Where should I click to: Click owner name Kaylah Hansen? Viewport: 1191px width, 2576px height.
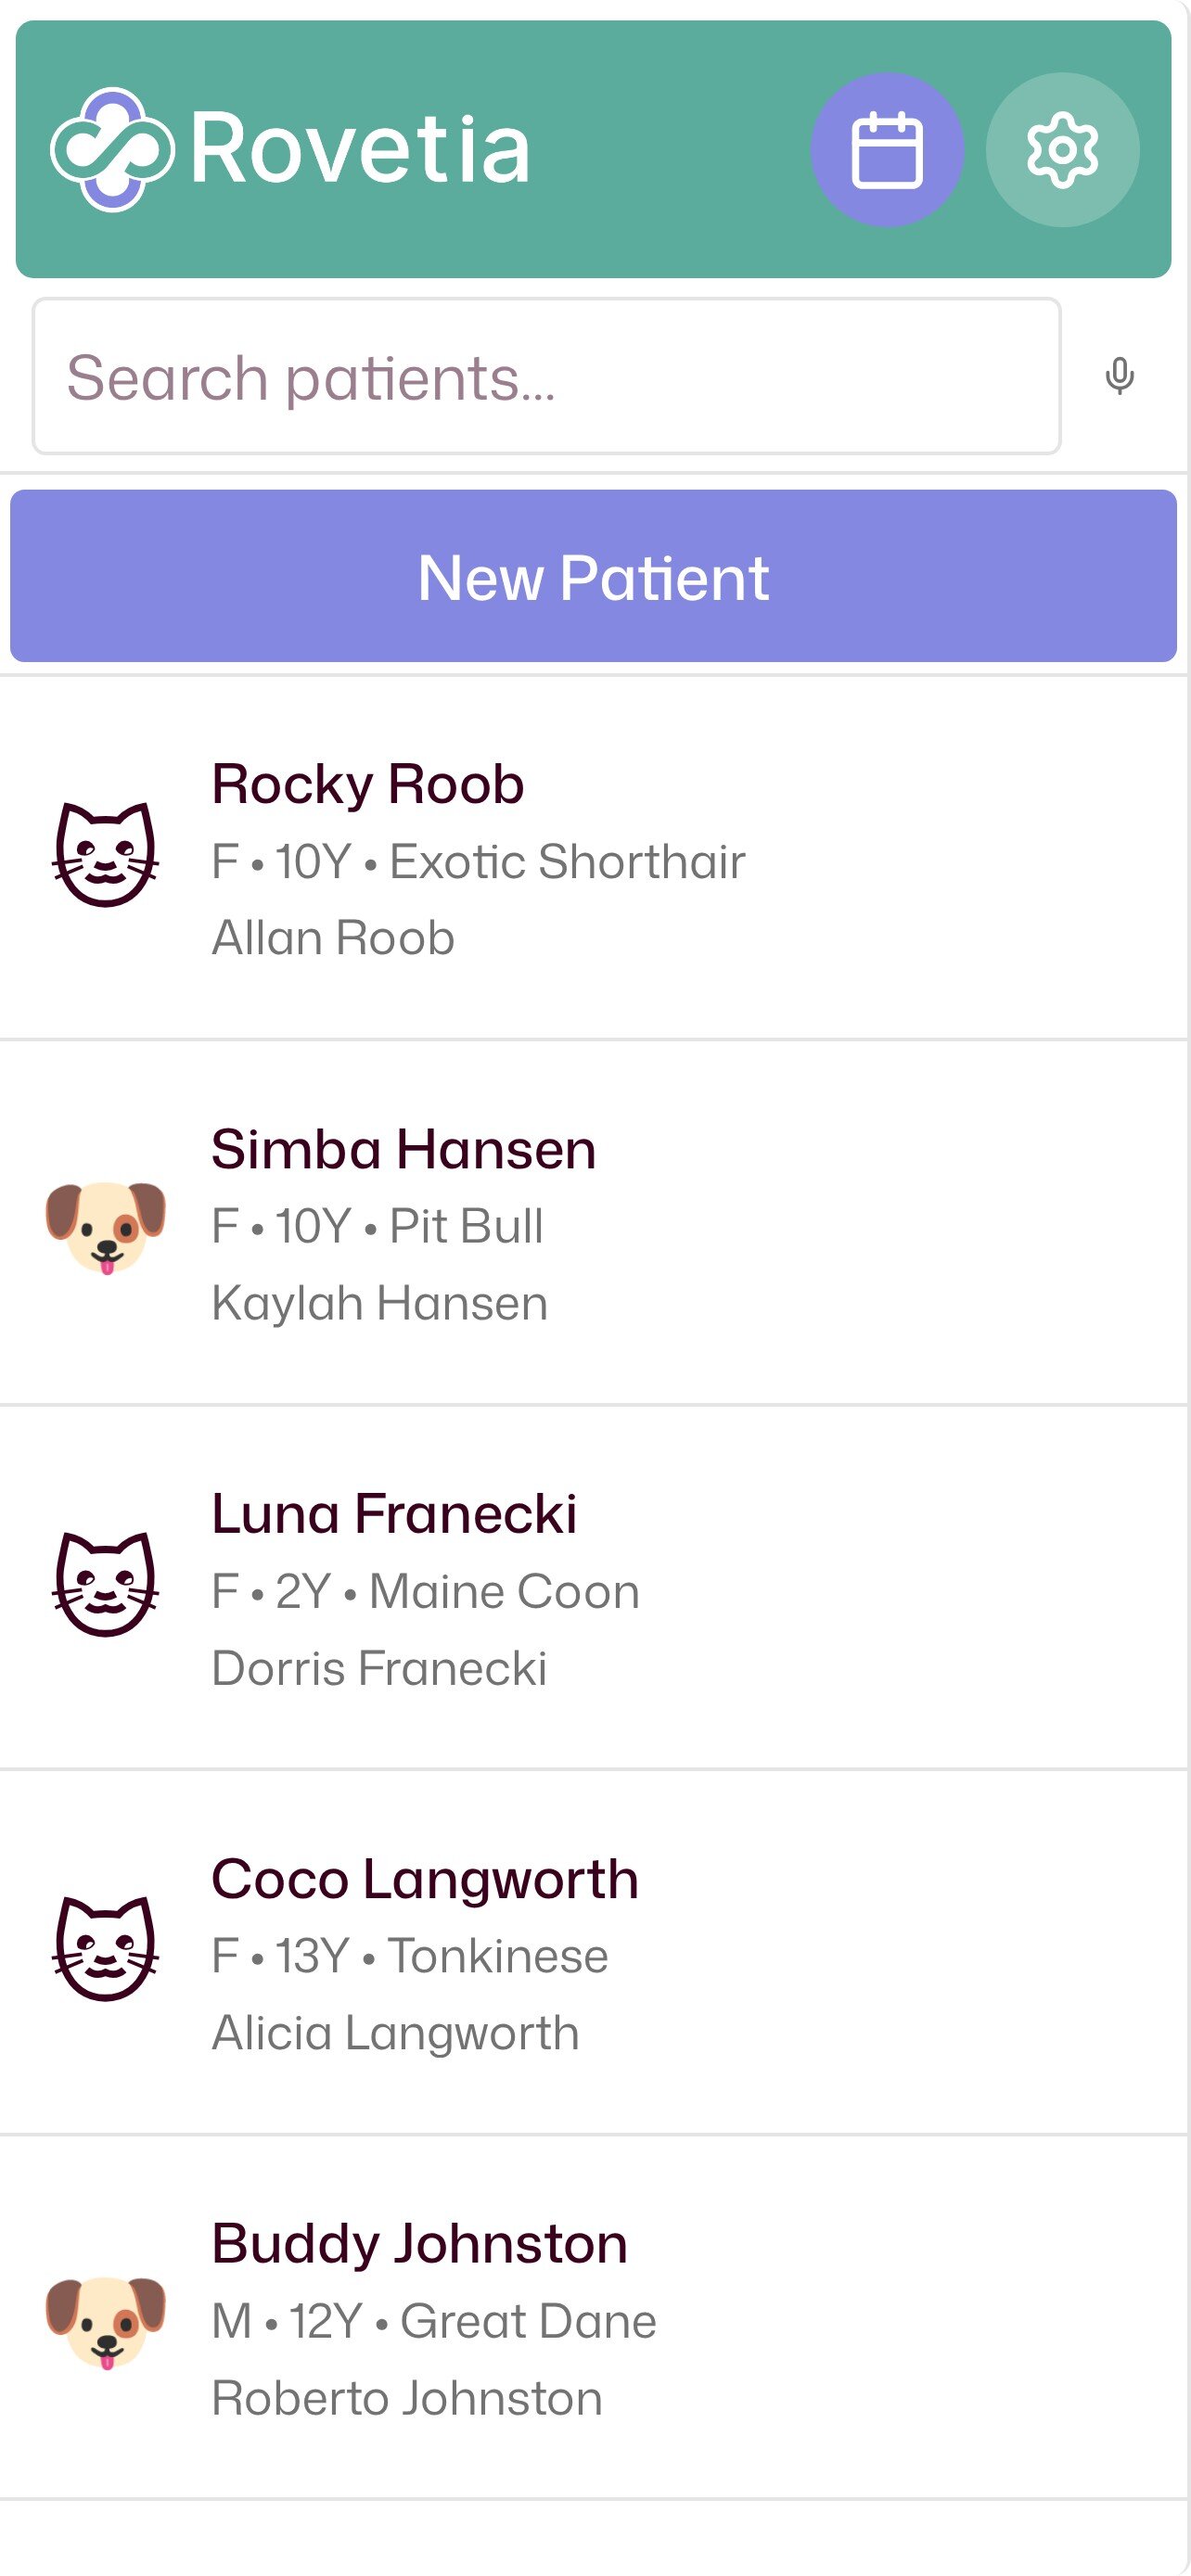(380, 1303)
